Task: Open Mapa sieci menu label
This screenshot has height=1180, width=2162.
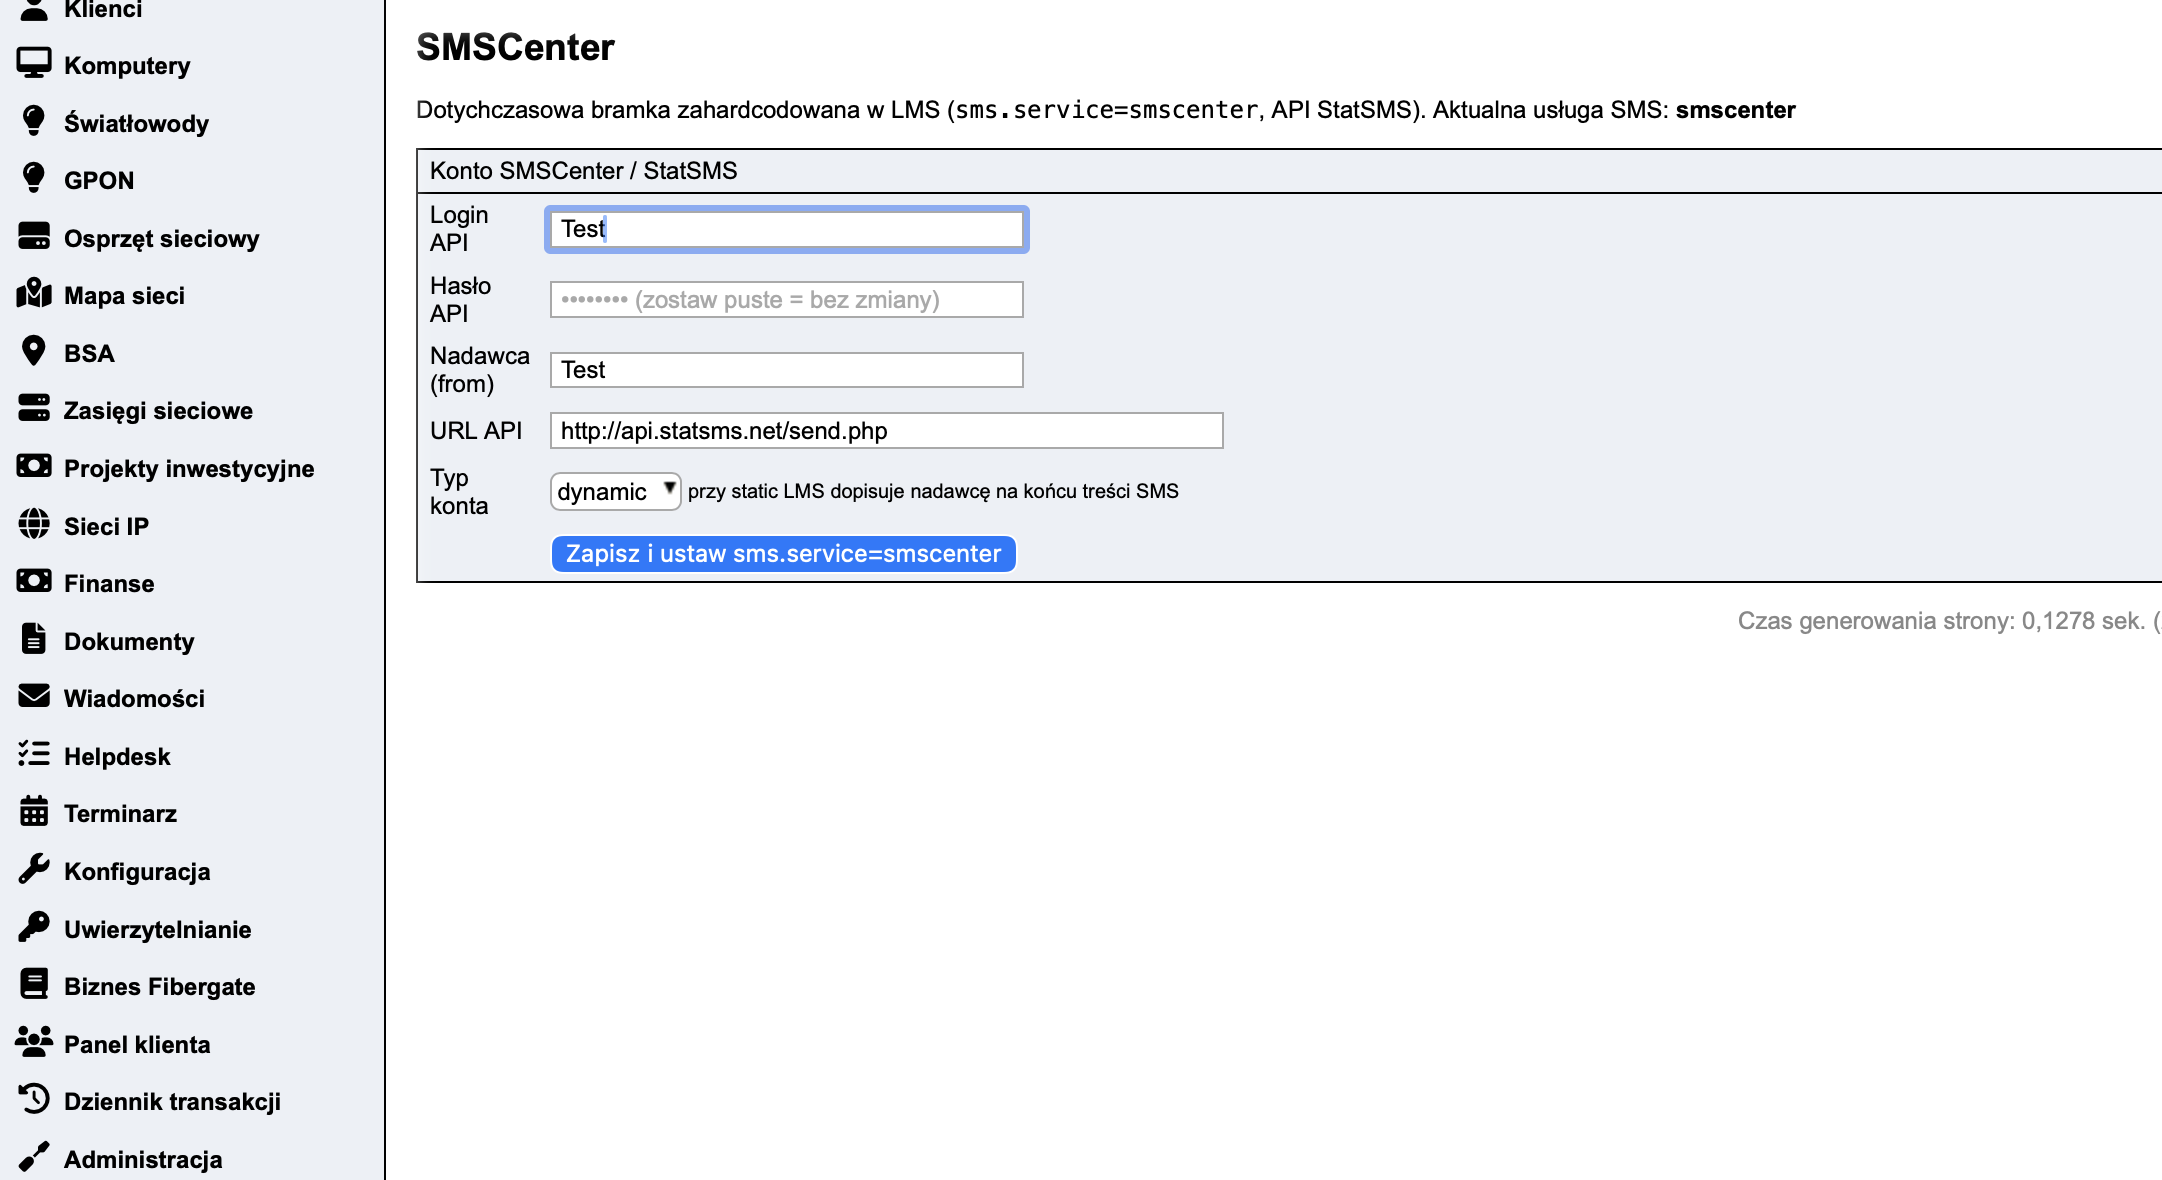Action: tap(124, 295)
